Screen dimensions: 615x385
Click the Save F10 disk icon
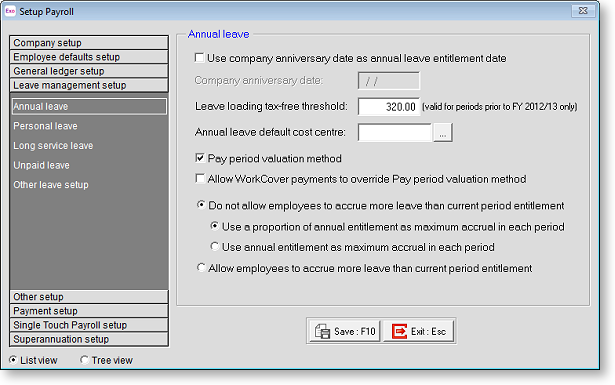322,331
